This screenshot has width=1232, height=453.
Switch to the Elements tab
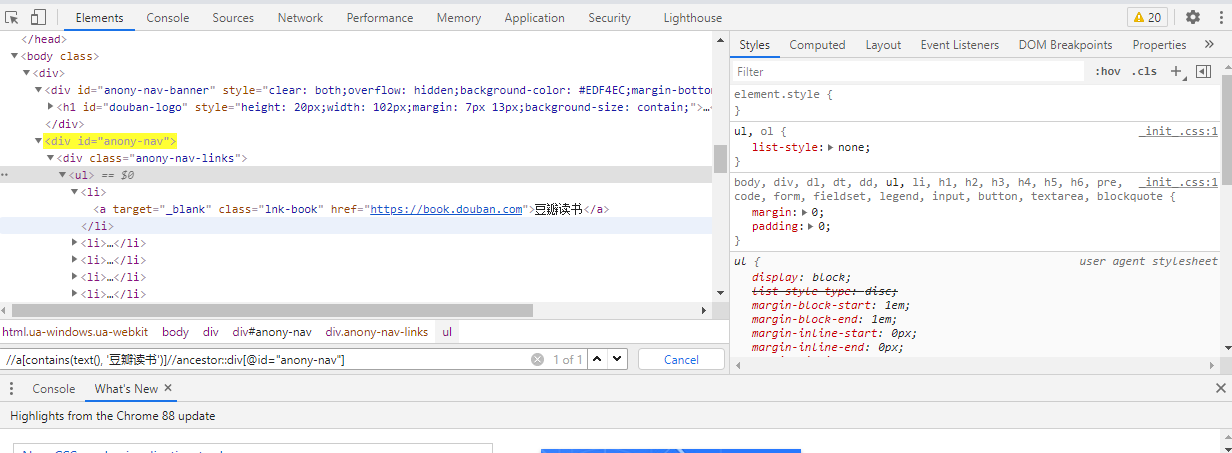[99, 18]
